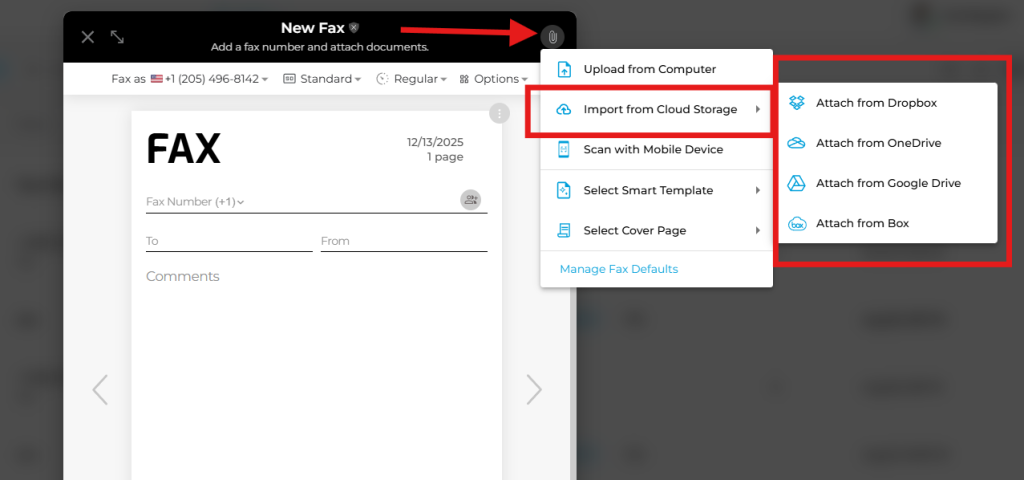Screen dimensions: 1024x480
Task: Click the cover page scroll icon
Action: (564, 231)
